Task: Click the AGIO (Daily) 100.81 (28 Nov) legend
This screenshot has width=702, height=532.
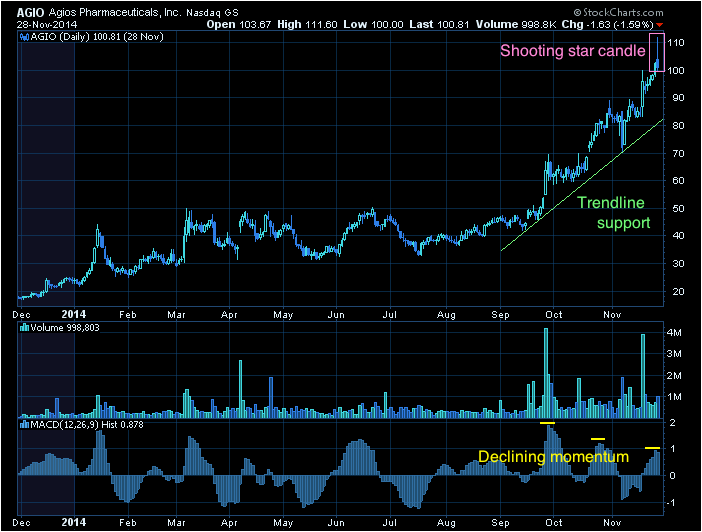Action: click(x=97, y=37)
